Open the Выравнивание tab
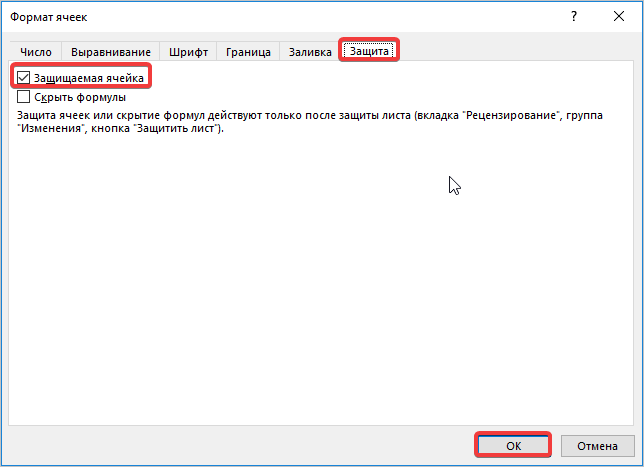This screenshot has width=644, height=467. click(x=111, y=52)
